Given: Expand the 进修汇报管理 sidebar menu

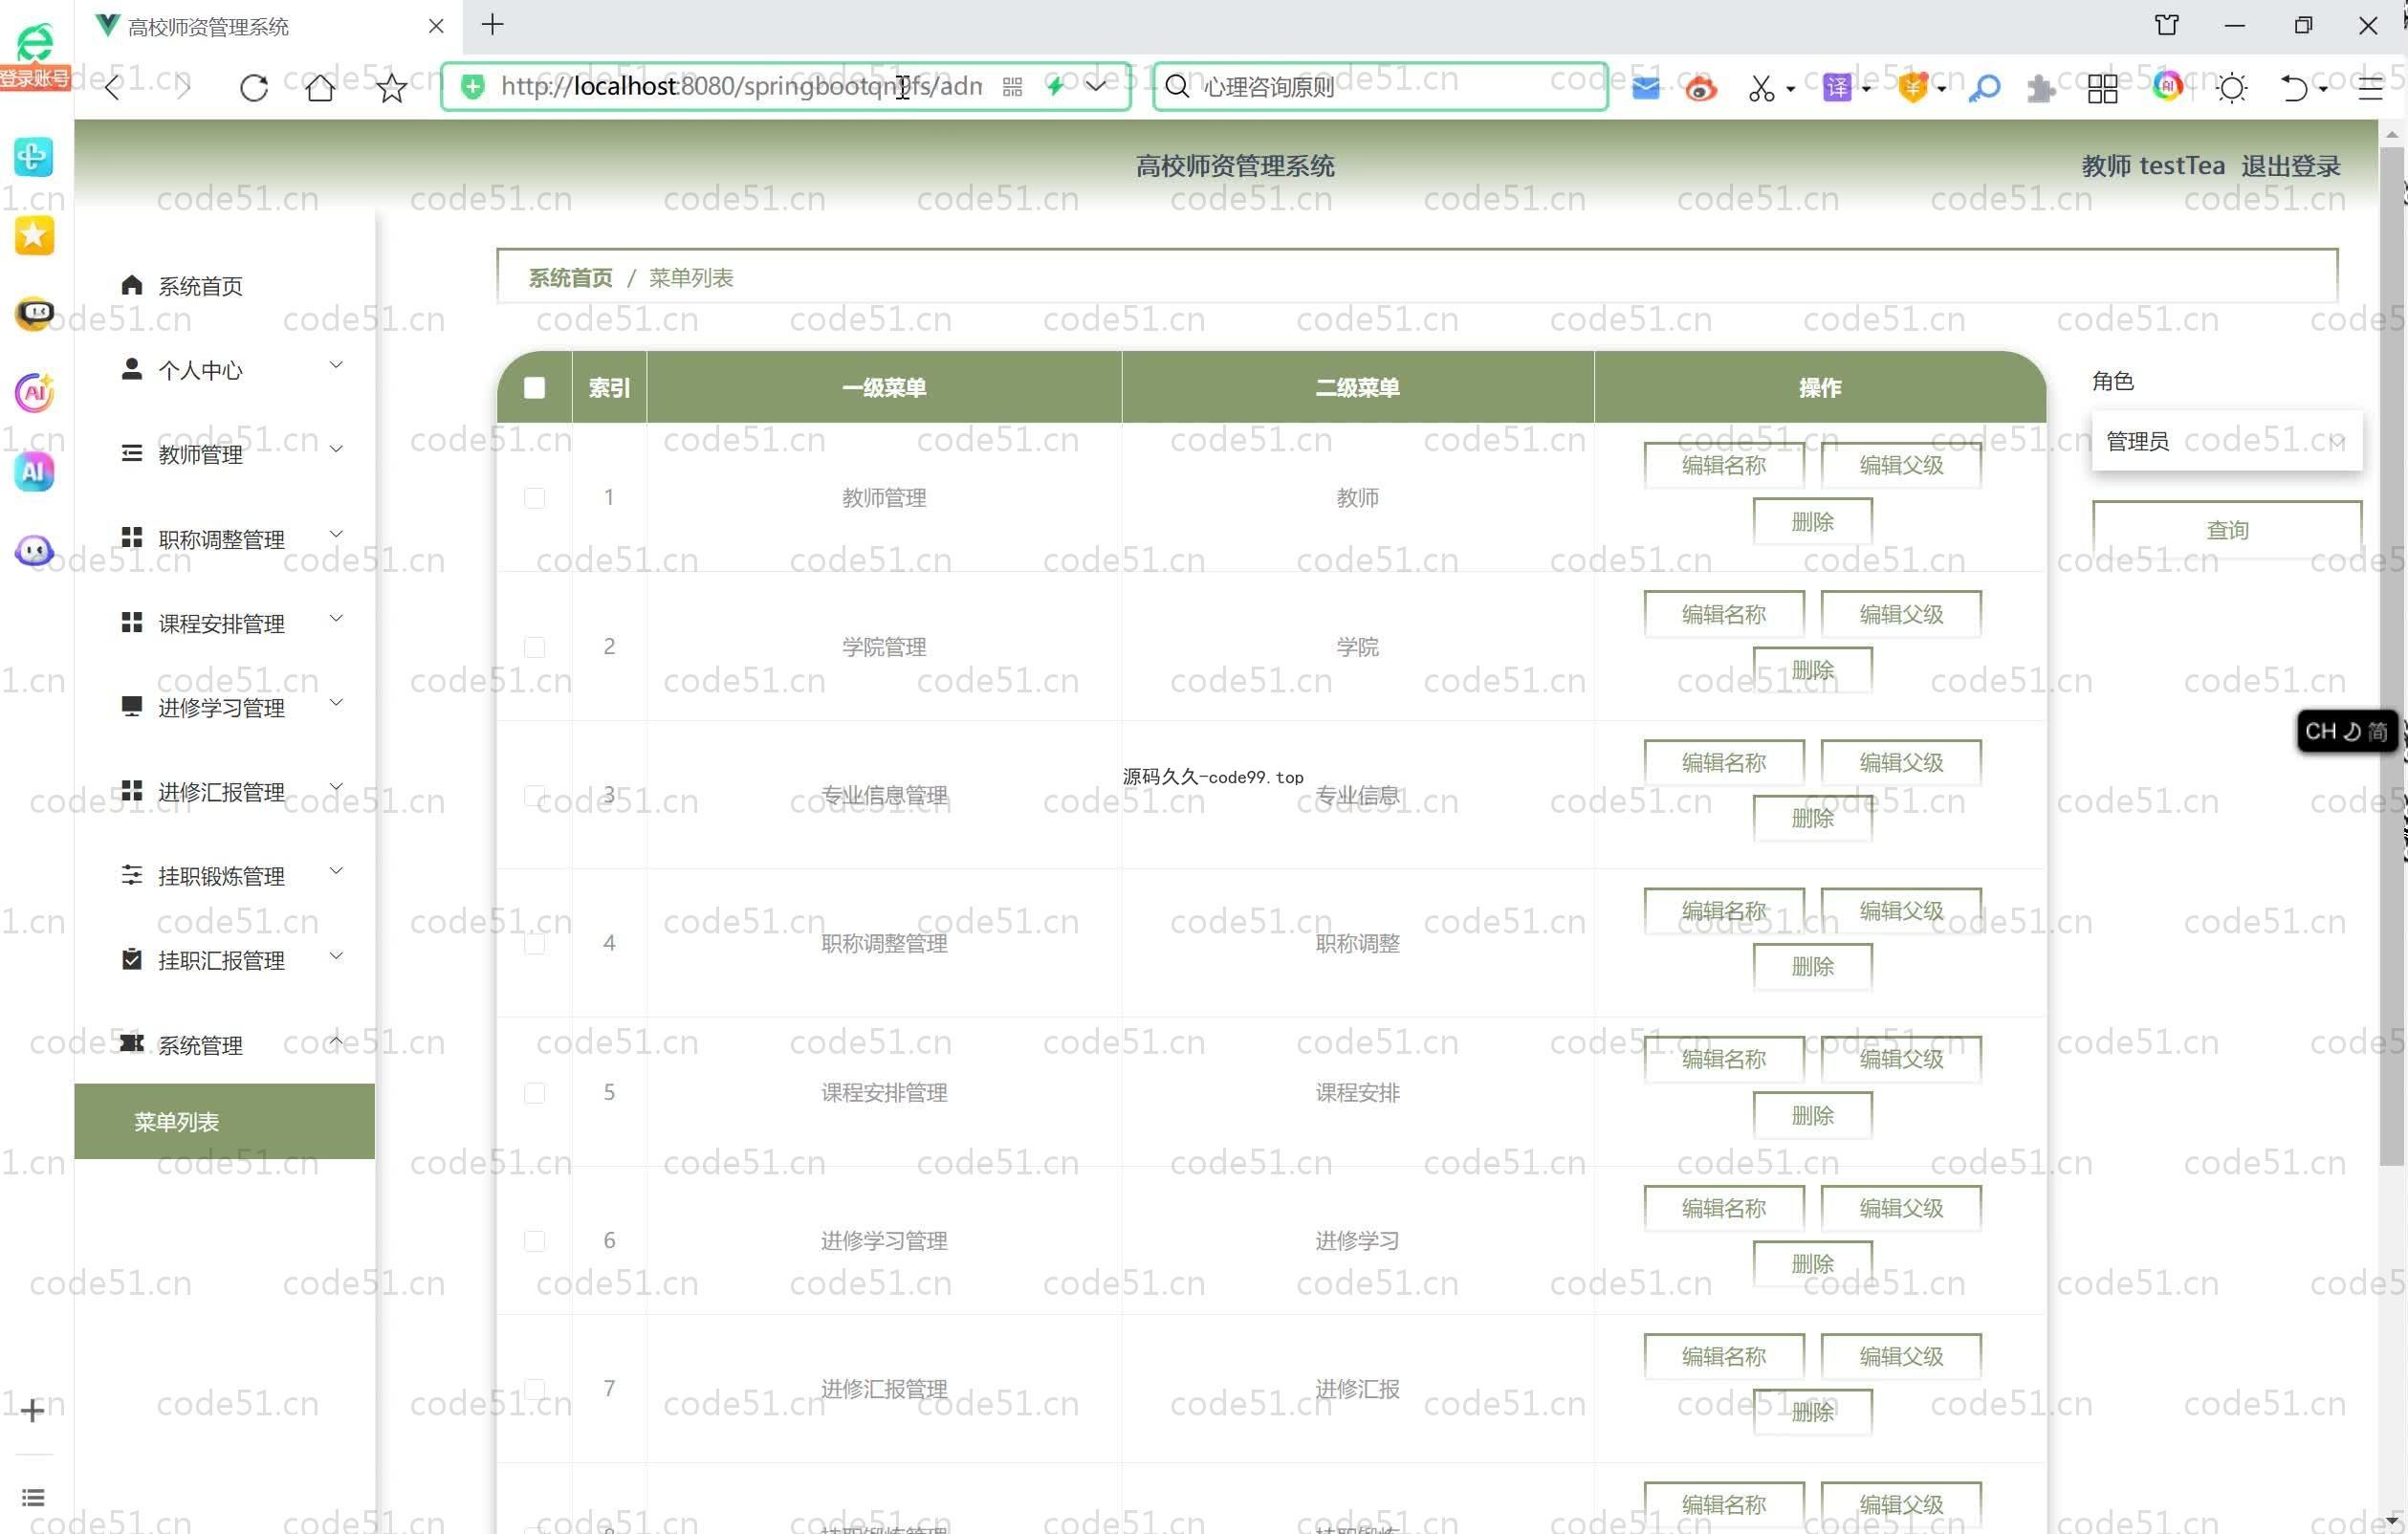Looking at the screenshot, I should tap(225, 792).
